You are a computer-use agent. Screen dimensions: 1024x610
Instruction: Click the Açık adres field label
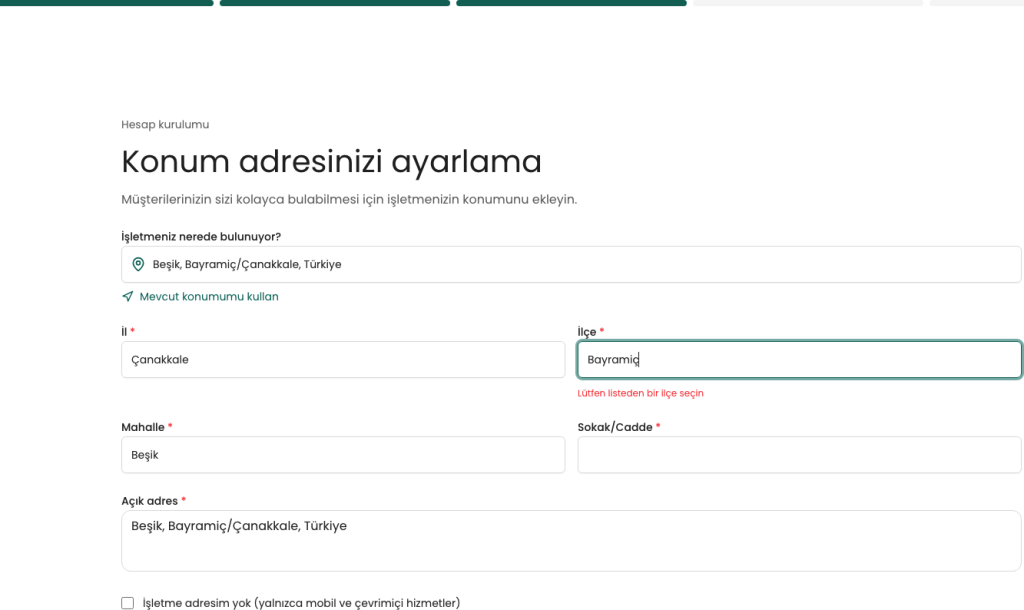coord(149,501)
